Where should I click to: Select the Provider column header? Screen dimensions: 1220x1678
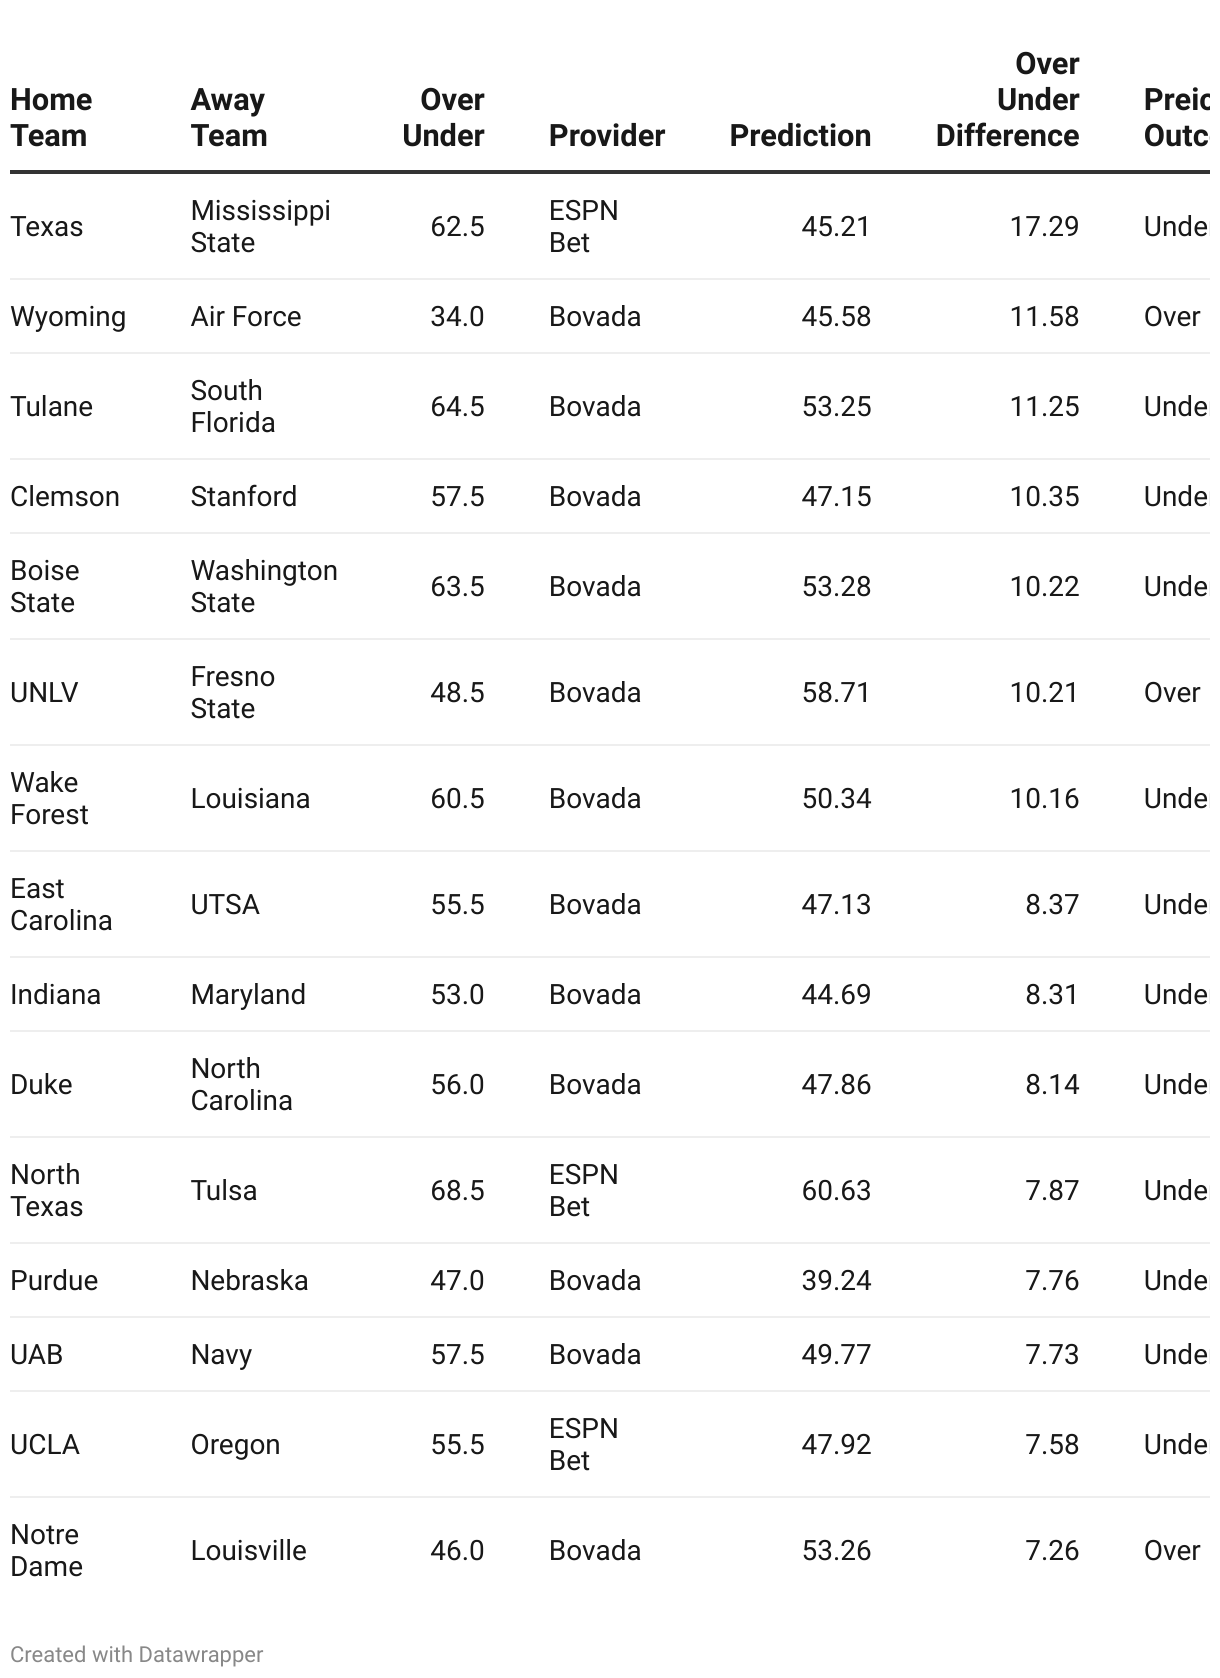pos(607,135)
